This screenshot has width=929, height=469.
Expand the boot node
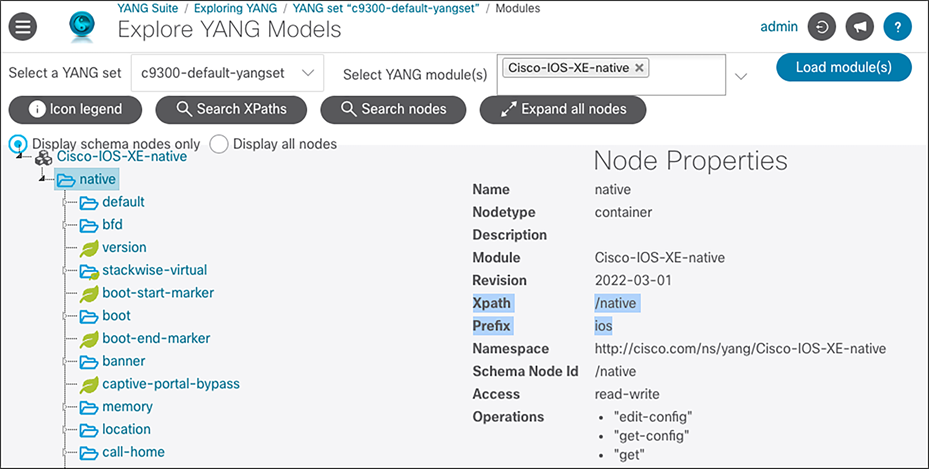tap(65, 316)
